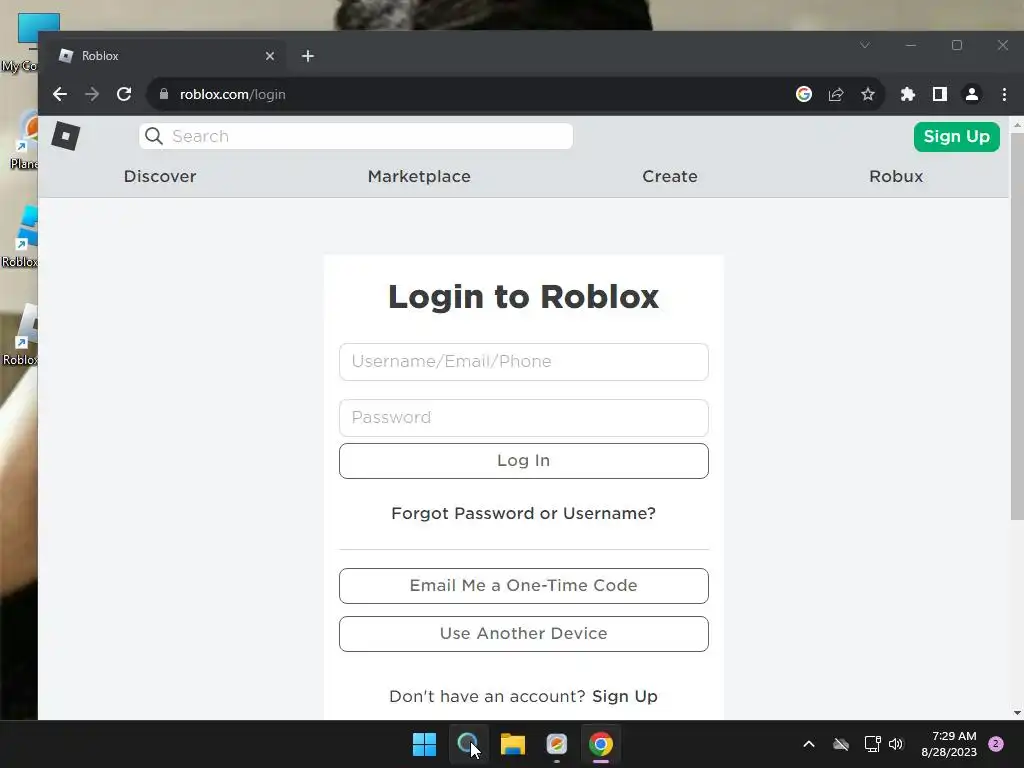Open tab search dropdown chevron
This screenshot has width=1024, height=768.
click(x=865, y=45)
